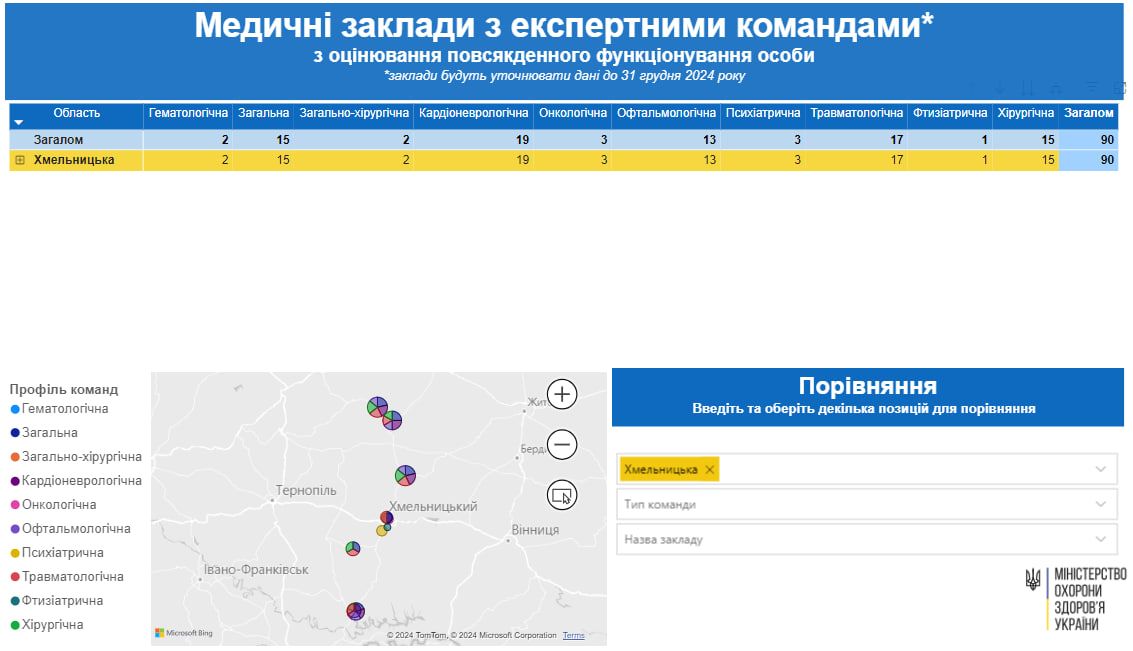Click the Область column sort arrow
This screenshot has width=1133, height=651.
18,122
